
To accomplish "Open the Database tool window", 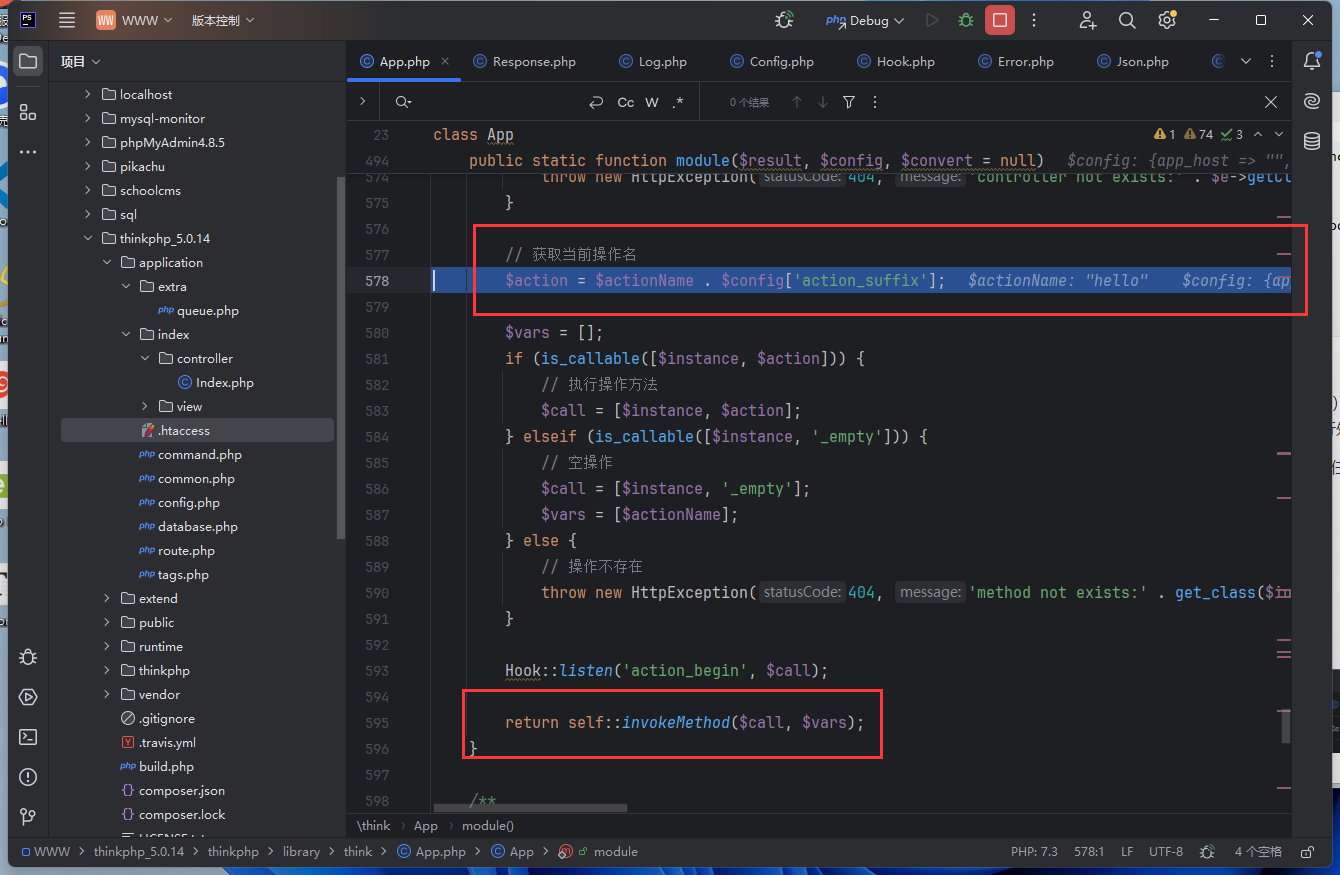I will pos(1312,141).
